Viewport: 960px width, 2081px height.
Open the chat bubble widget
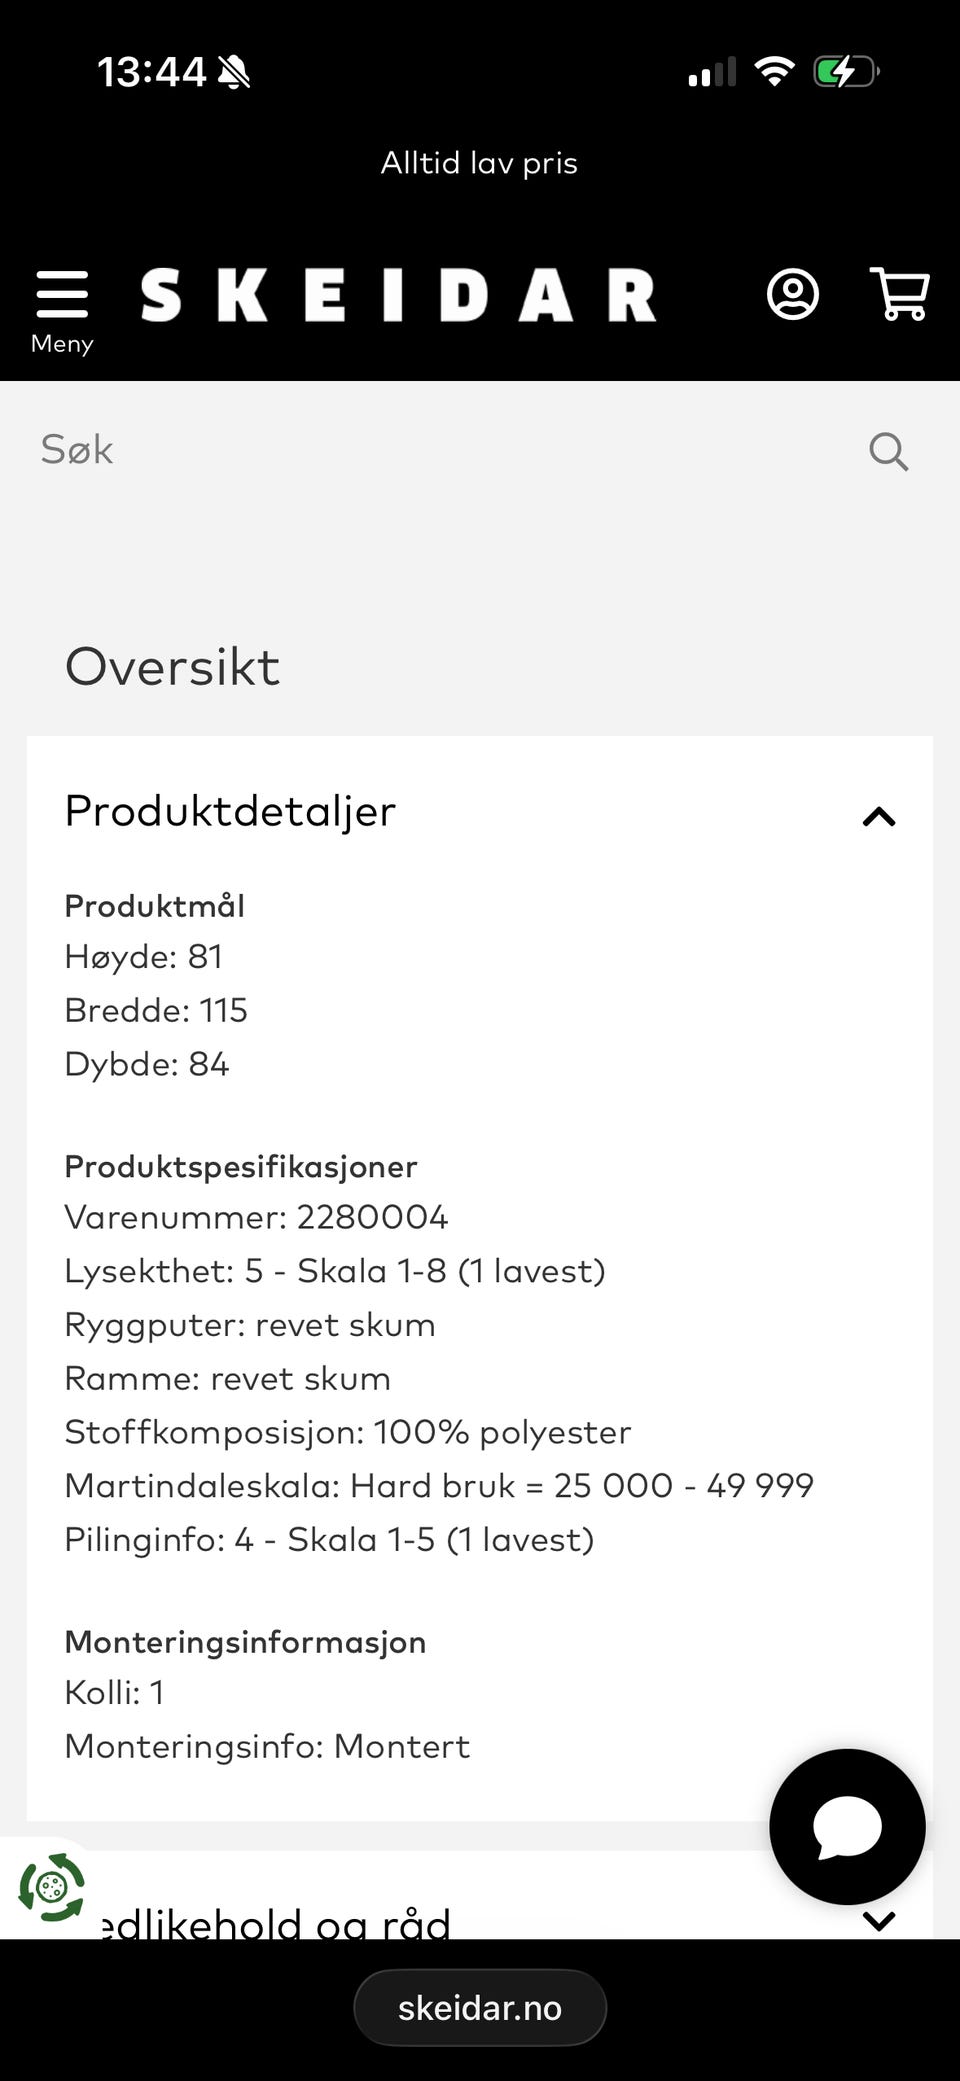coord(847,1826)
